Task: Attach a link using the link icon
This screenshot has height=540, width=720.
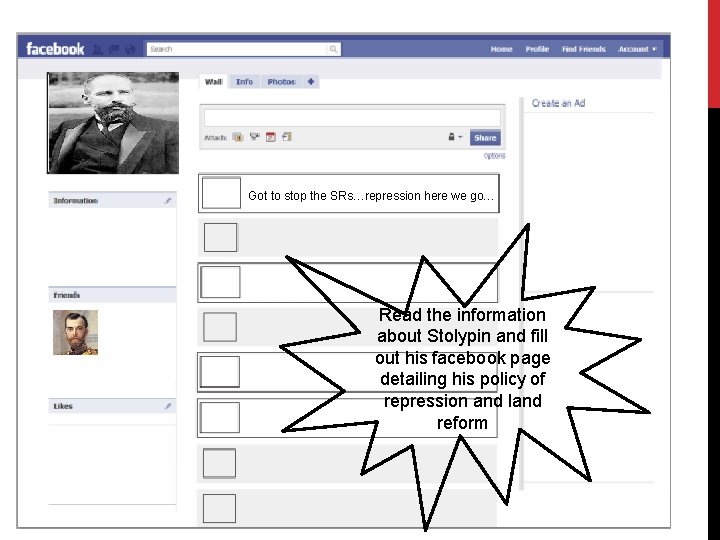Action: [287, 137]
